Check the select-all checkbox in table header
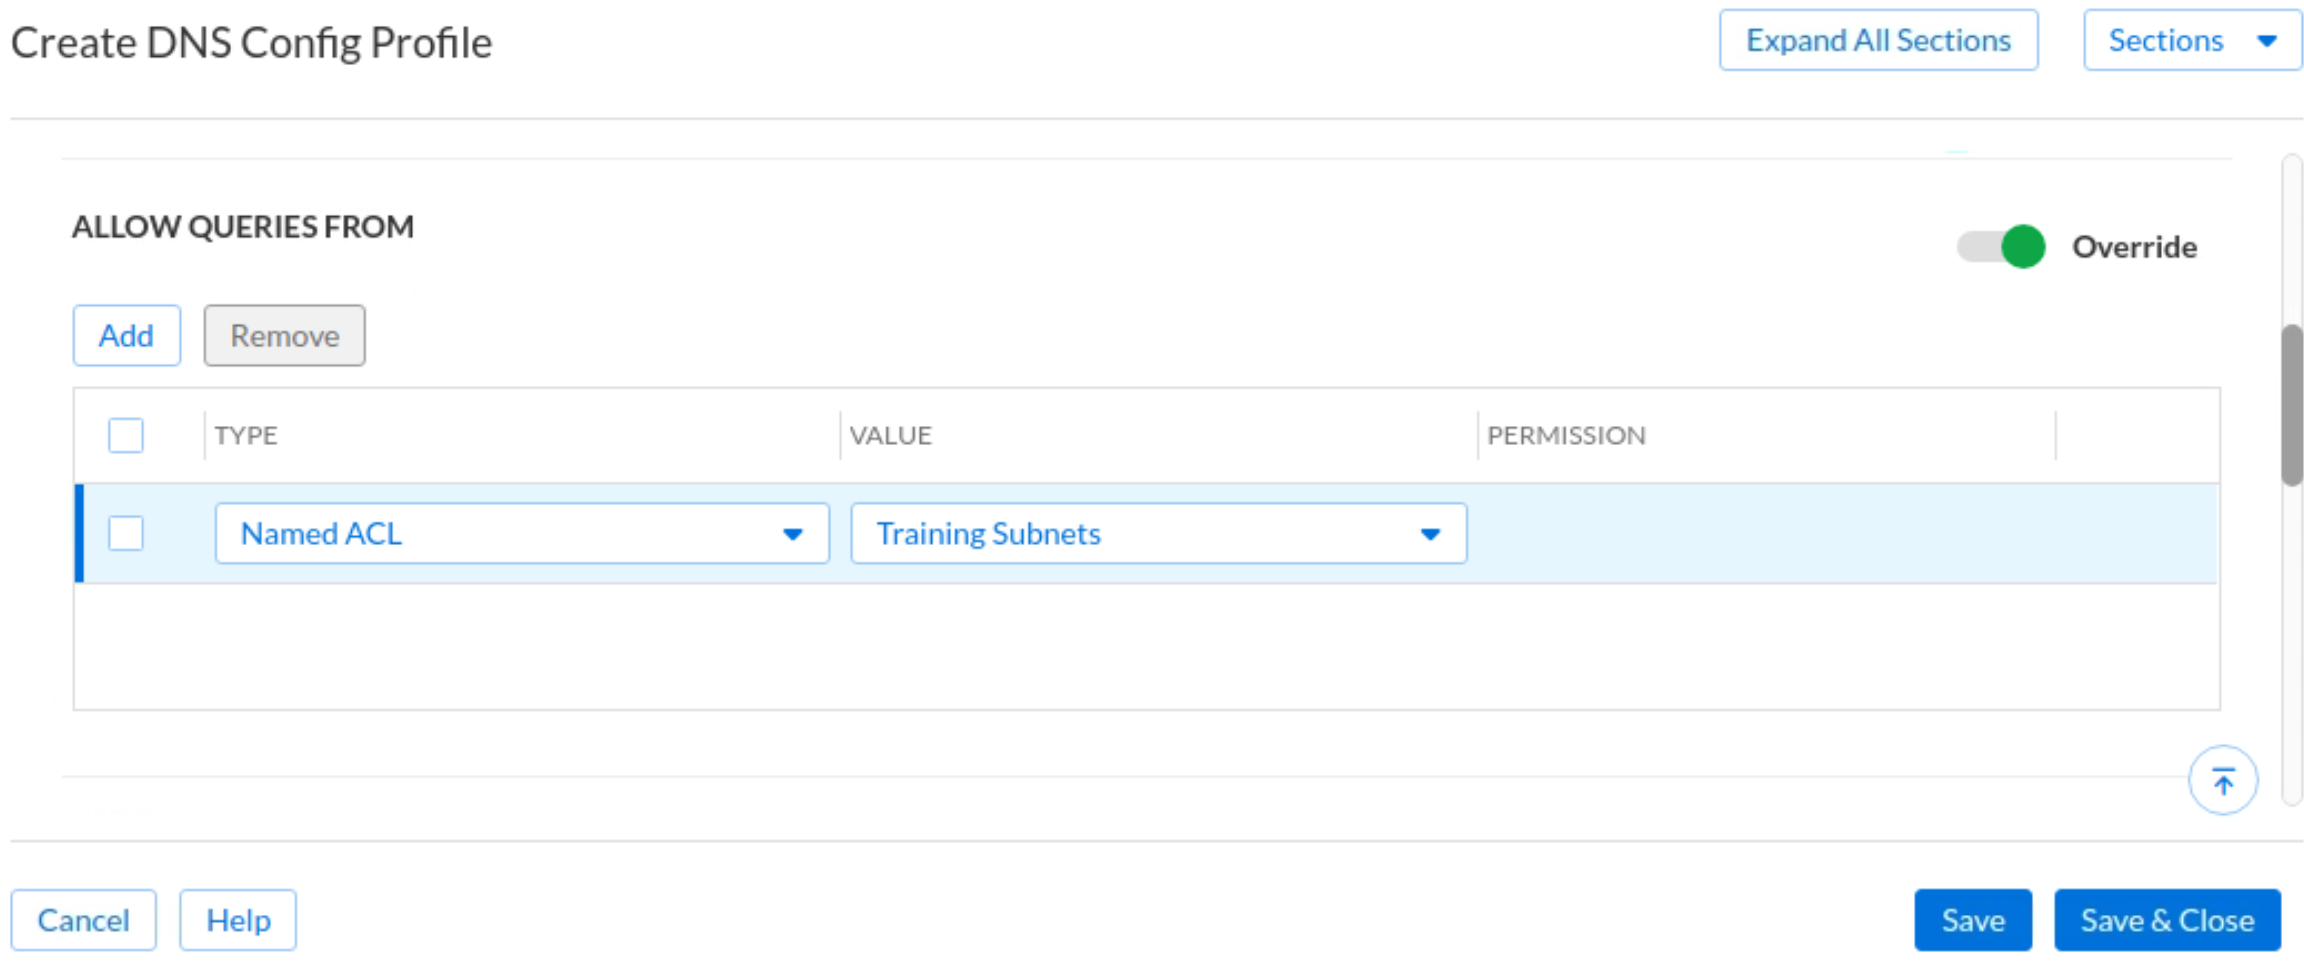Image resolution: width=2304 pixels, height=962 pixels. pyautogui.click(x=126, y=435)
